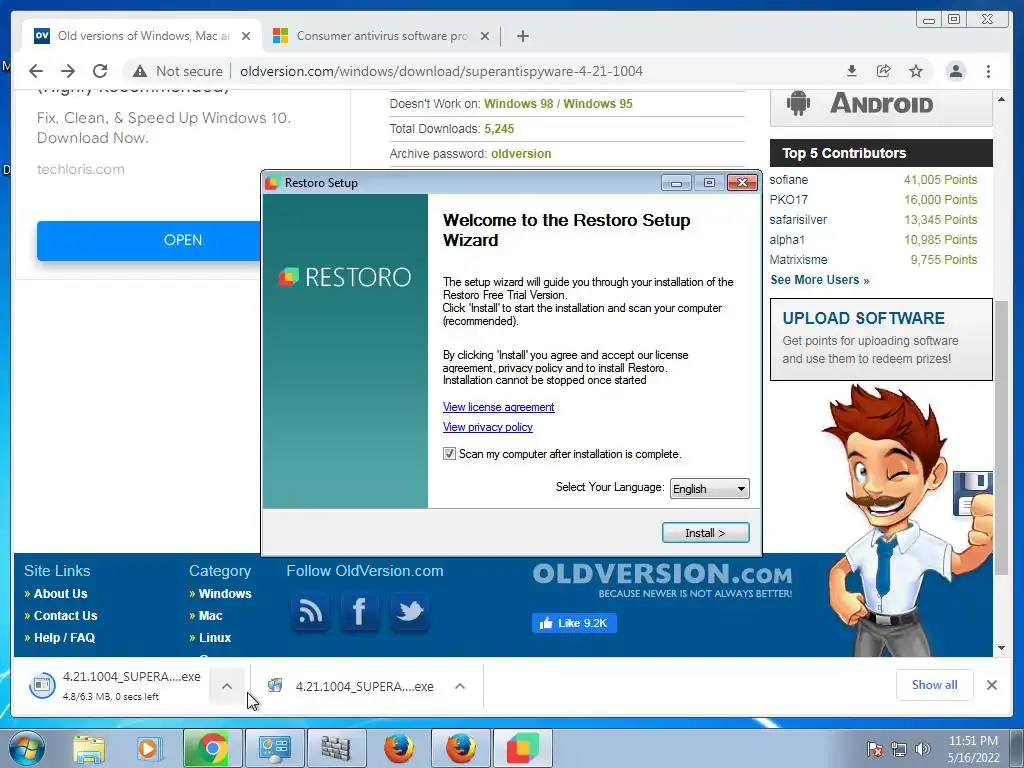
Task: Switch to Old versions of Windows tab
Action: 142,36
